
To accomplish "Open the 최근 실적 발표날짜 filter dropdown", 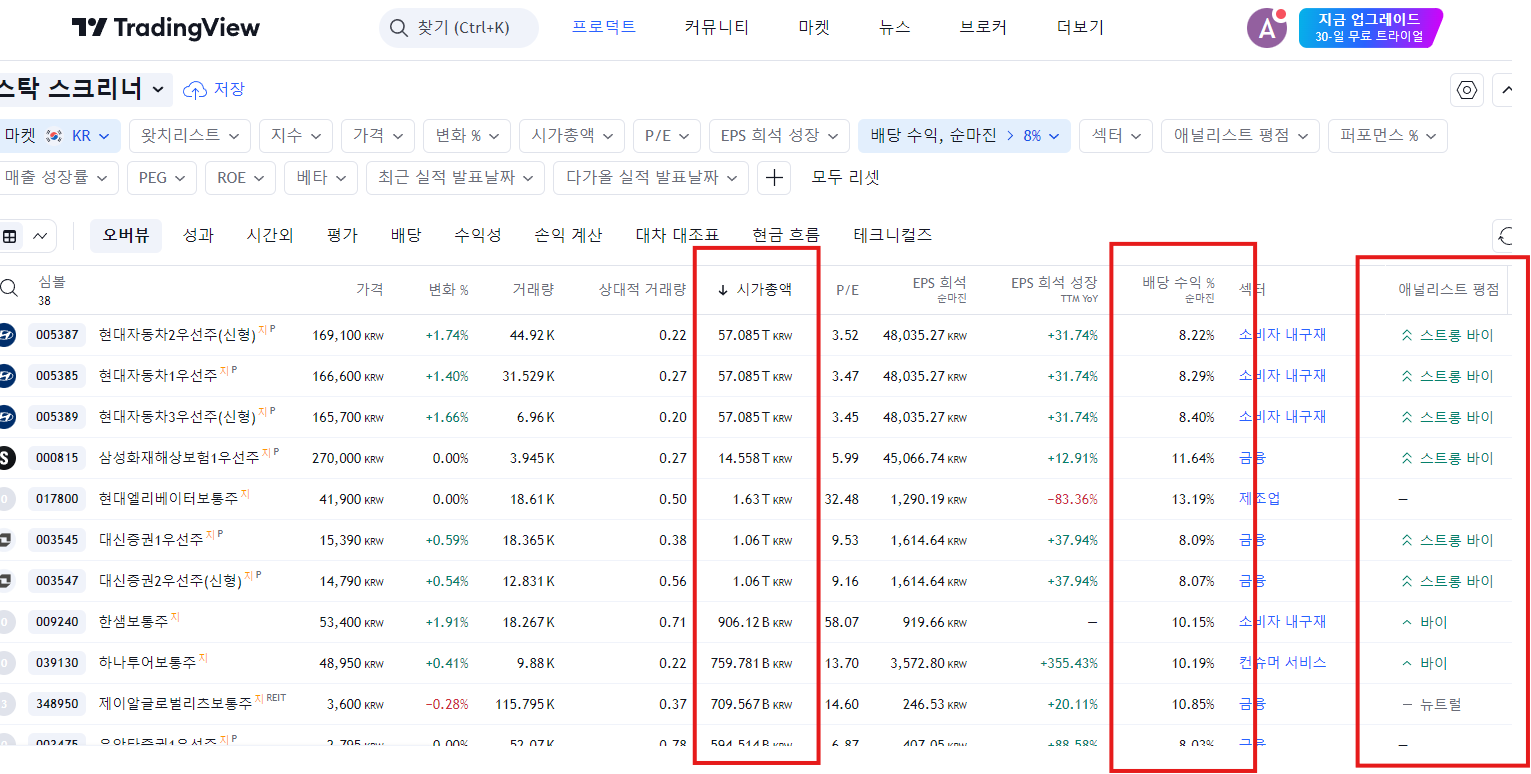I will [x=455, y=178].
